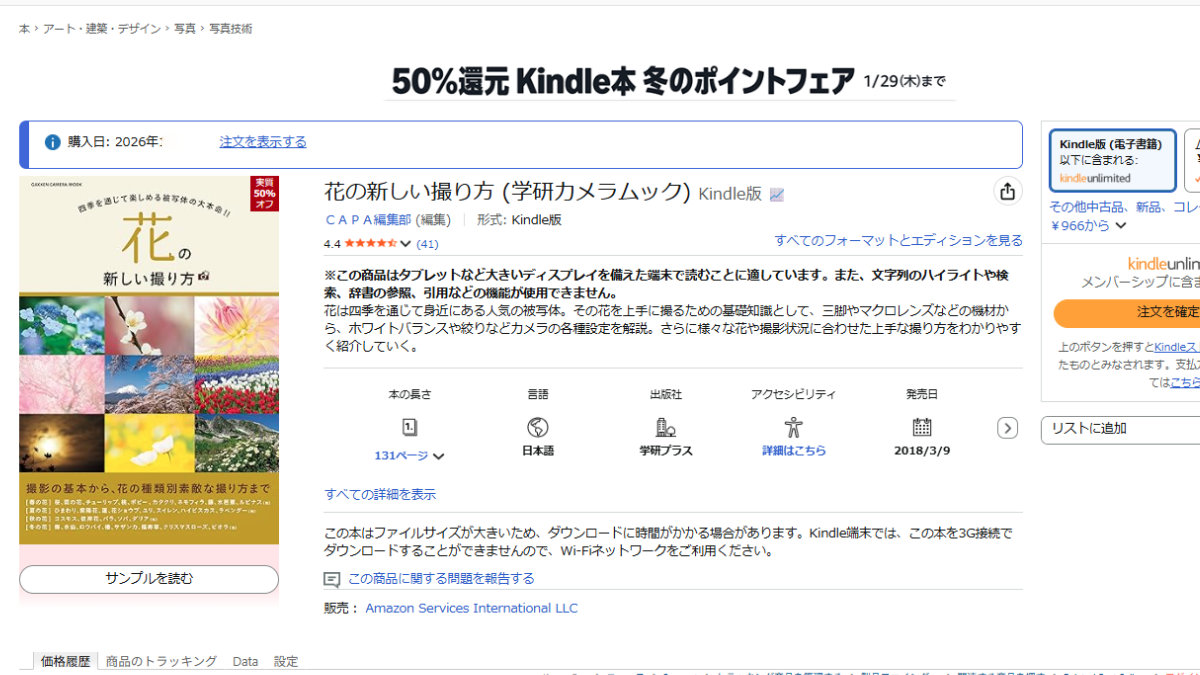1200x675 pixels.
Task: Click the blue info icon in purchase banner
Action: tap(52, 142)
